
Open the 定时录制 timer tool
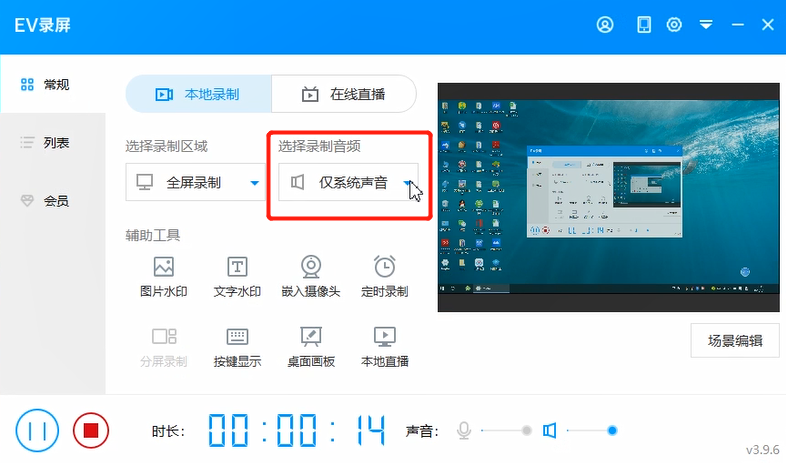[384, 277]
